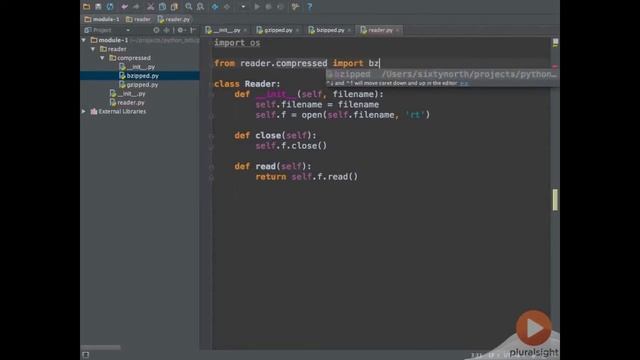Click the Run play toolbar icon
Screen dimensions: 640x360
(x=257, y=7)
